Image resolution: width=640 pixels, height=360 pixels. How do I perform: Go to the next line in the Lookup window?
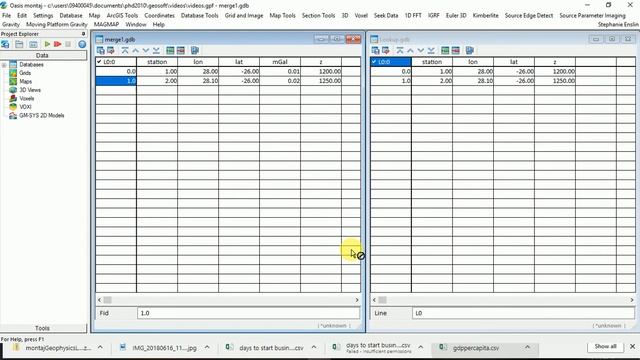421,50
